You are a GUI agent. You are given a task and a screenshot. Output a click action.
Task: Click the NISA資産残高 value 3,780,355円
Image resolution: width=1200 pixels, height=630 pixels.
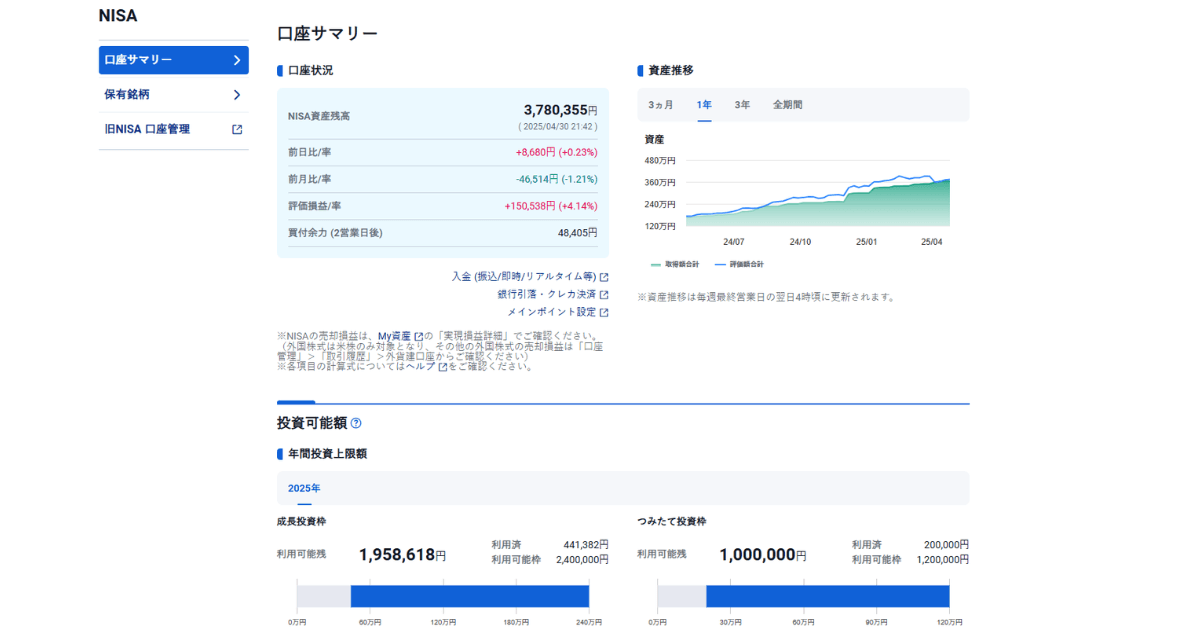pyautogui.click(x=560, y=110)
